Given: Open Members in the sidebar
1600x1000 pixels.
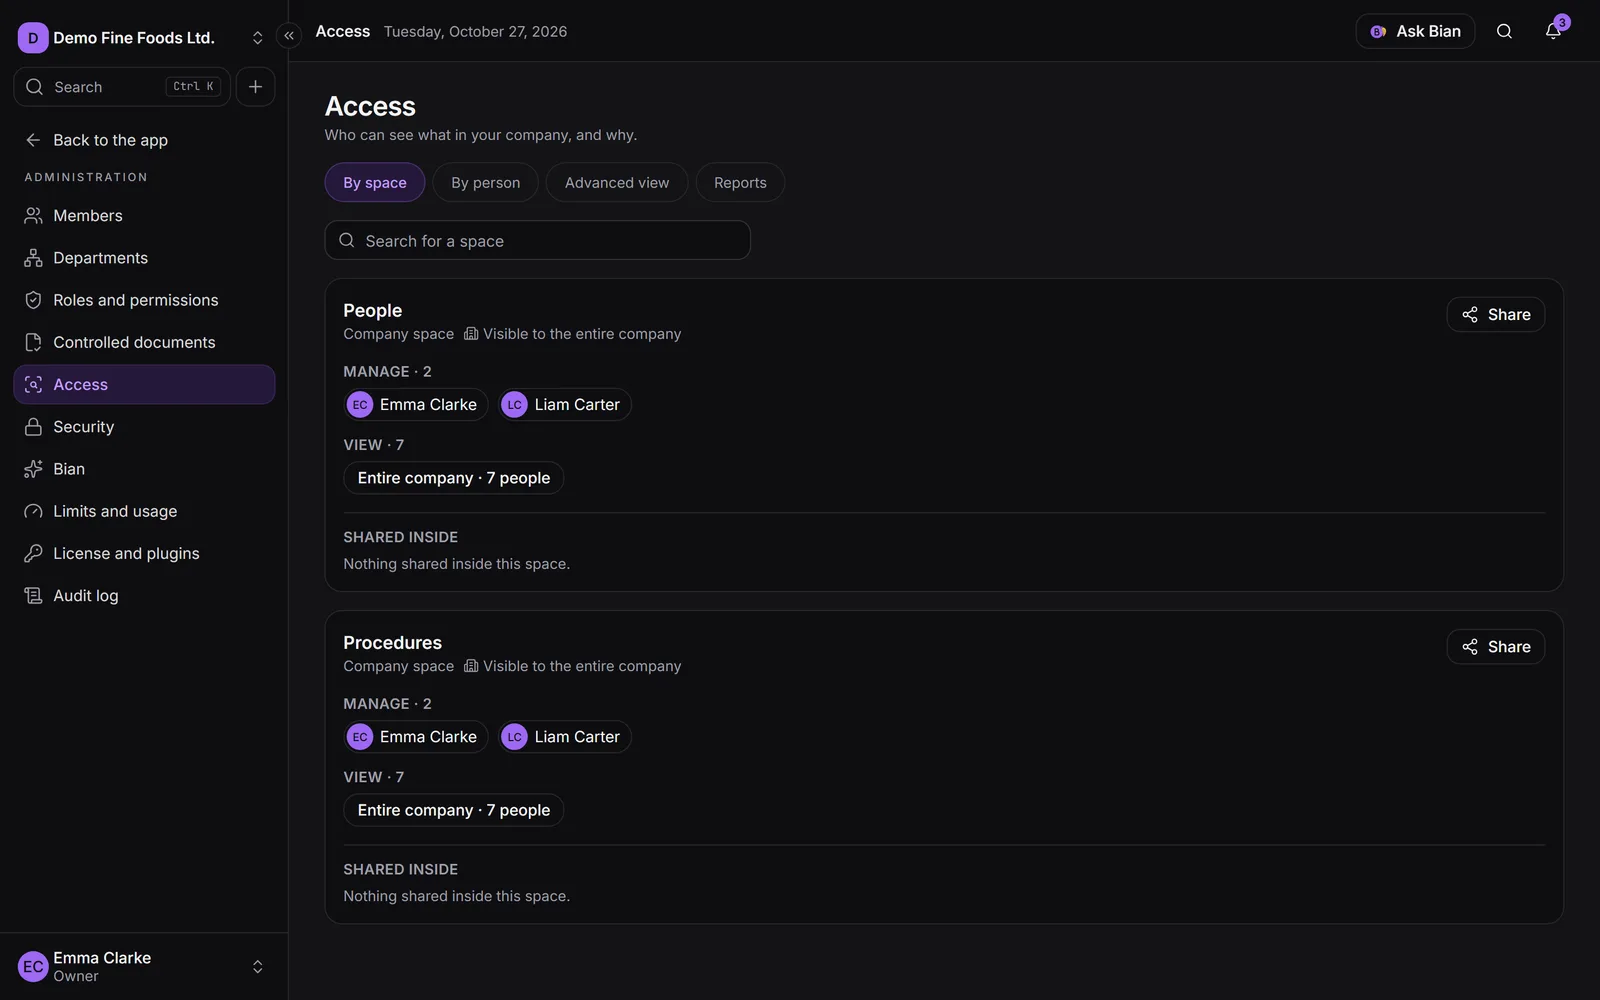Looking at the screenshot, I should pyautogui.click(x=144, y=216).
